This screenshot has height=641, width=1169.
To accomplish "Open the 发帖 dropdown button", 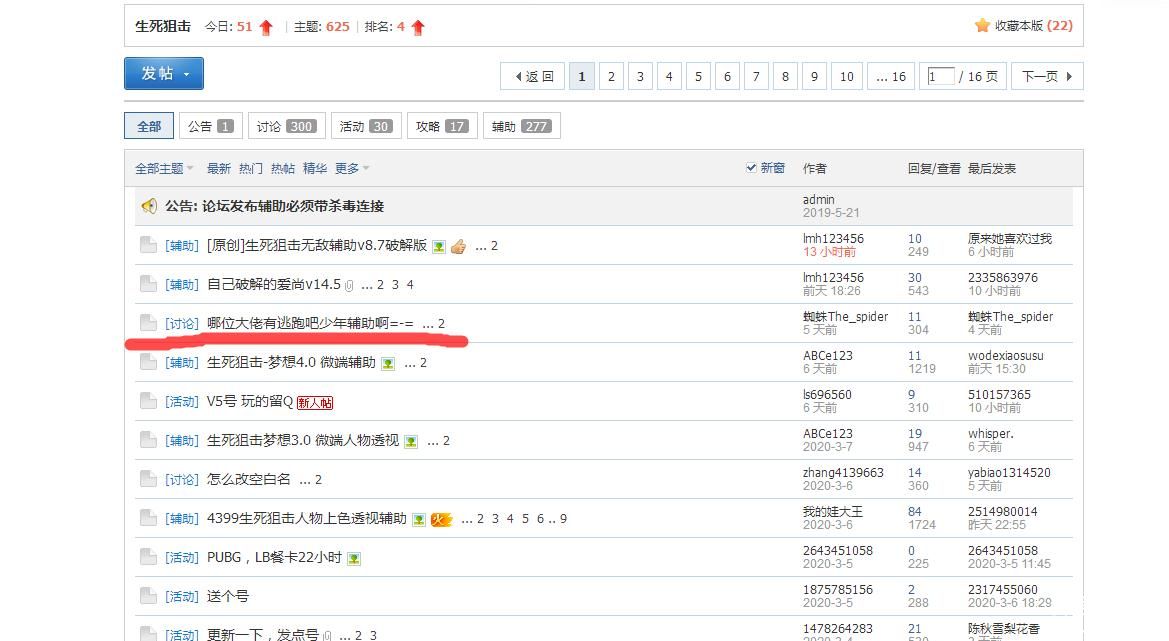I will pos(164,73).
